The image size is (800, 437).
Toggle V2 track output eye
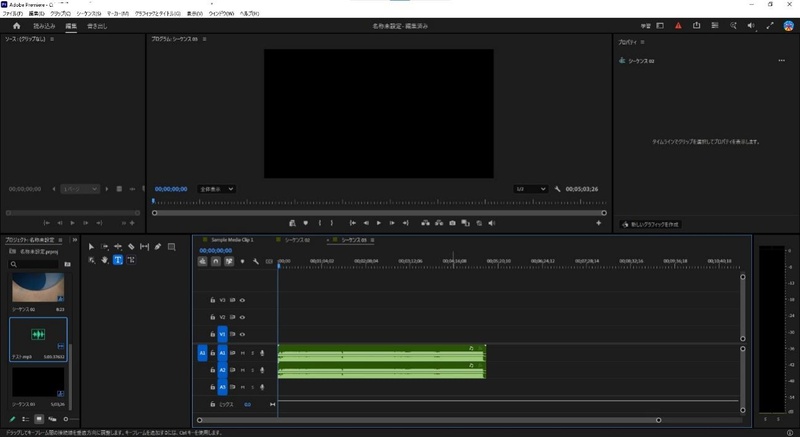click(x=242, y=317)
